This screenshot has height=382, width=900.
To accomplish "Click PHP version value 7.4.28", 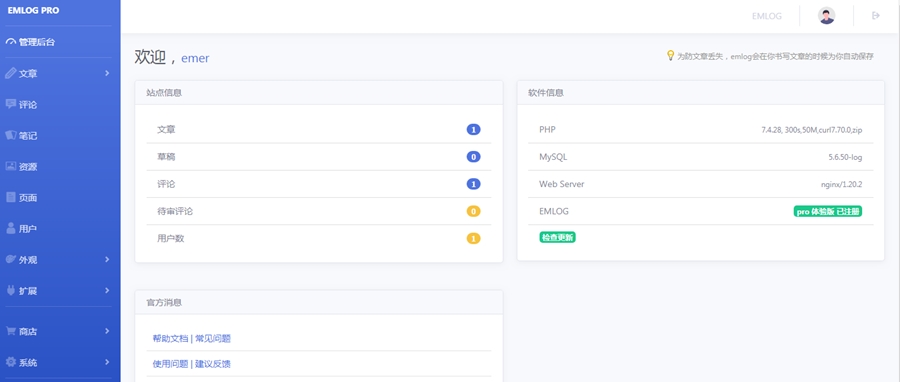I will 812,130.
